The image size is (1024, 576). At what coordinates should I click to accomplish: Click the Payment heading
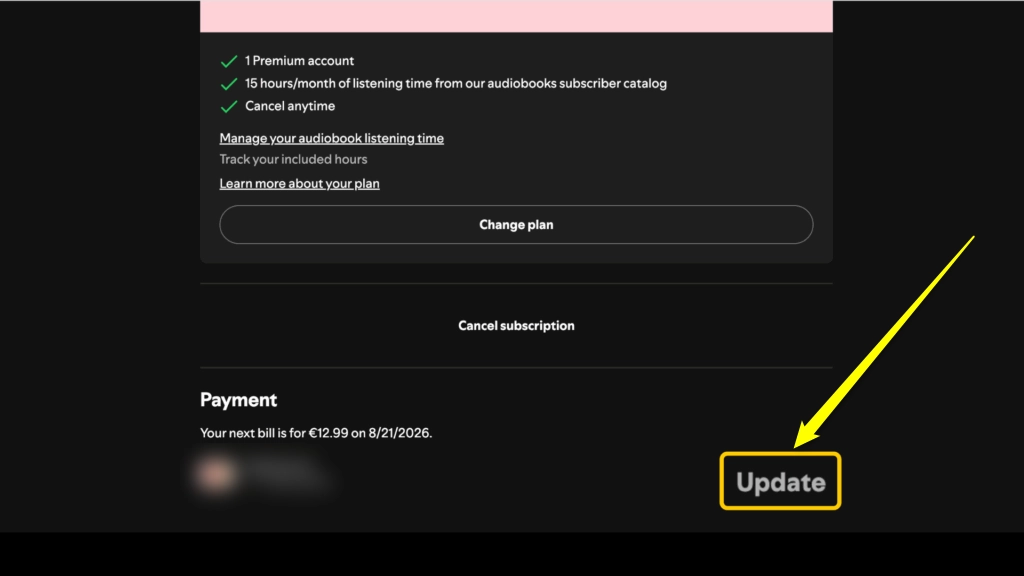pyautogui.click(x=238, y=400)
